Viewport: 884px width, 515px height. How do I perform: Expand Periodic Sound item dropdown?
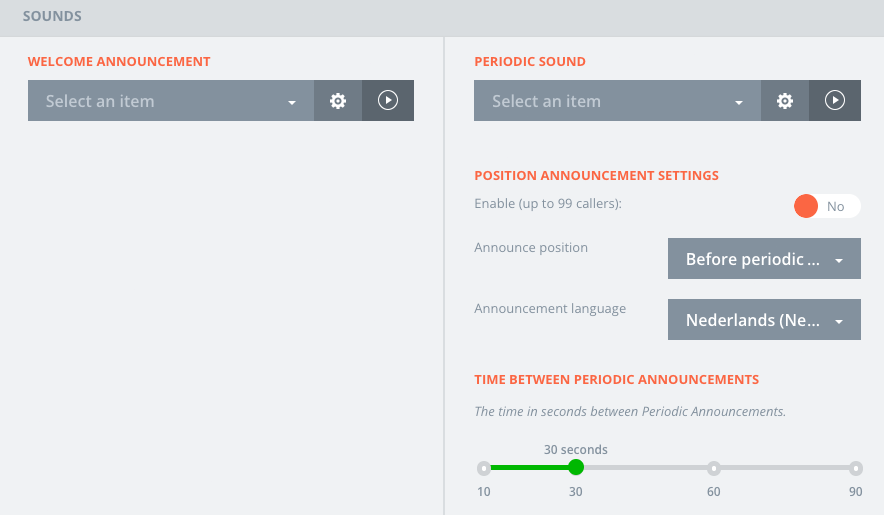617,101
